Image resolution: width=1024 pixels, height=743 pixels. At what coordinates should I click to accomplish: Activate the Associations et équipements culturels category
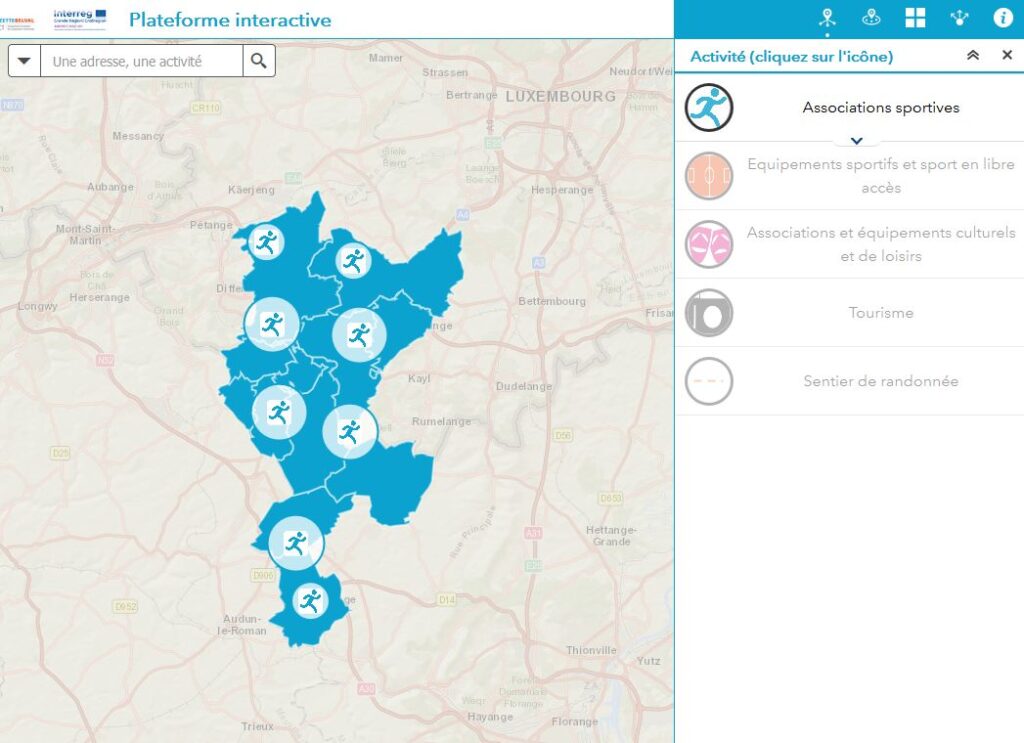[710, 244]
